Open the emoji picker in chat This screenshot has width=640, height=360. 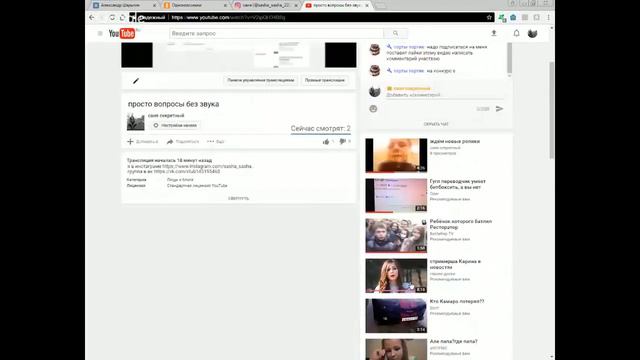point(373,109)
